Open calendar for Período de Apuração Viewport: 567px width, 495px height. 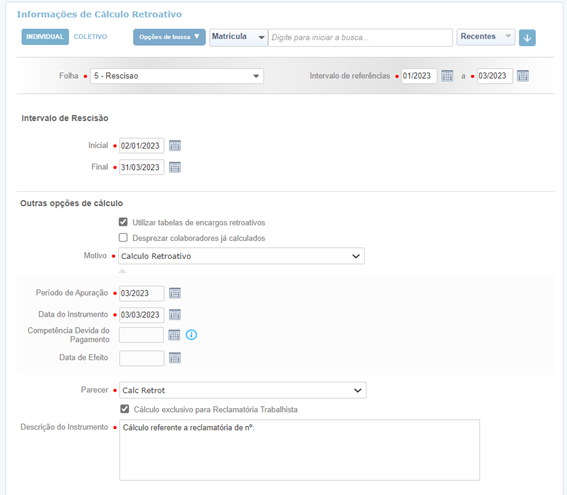click(x=175, y=293)
